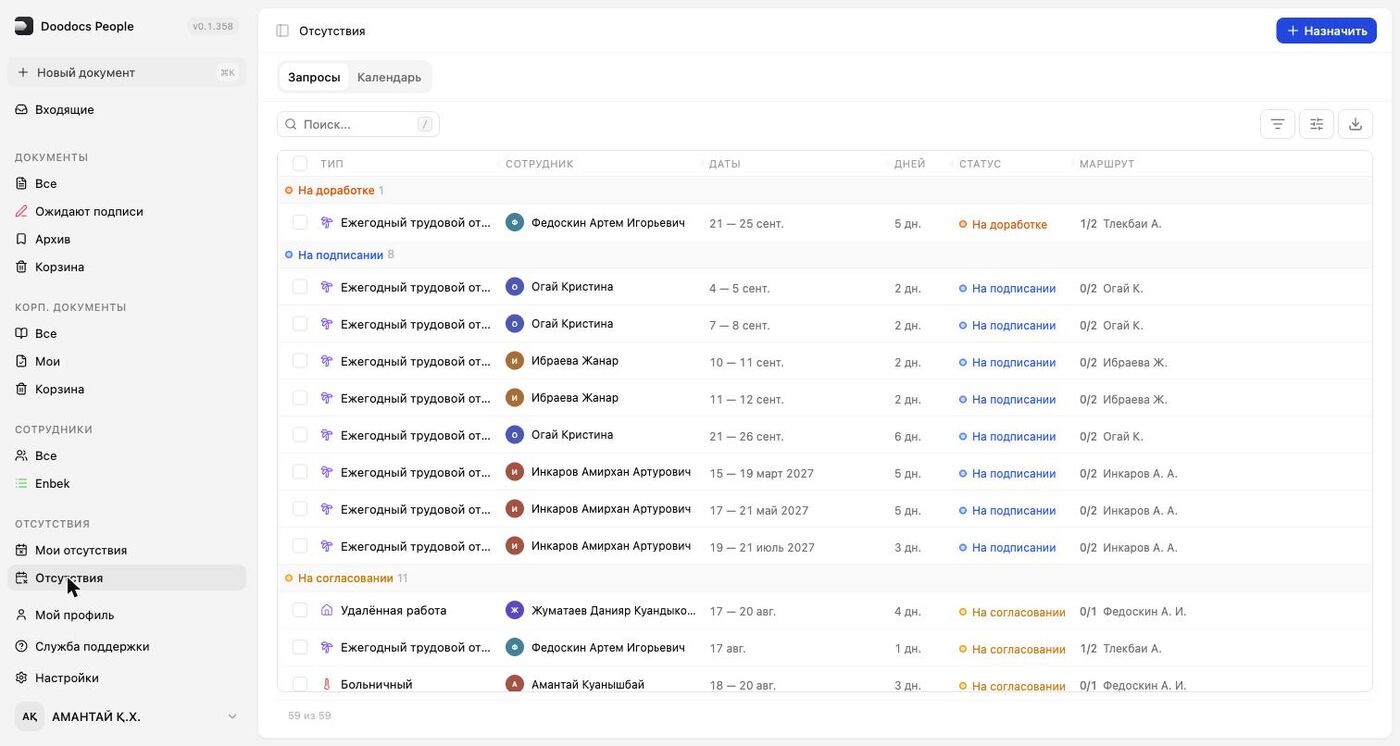The width and height of the screenshot is (1400, 746).
Task: Check Ибраева Жанар 10 — 11 сент. row
Action: coord(300,361)
